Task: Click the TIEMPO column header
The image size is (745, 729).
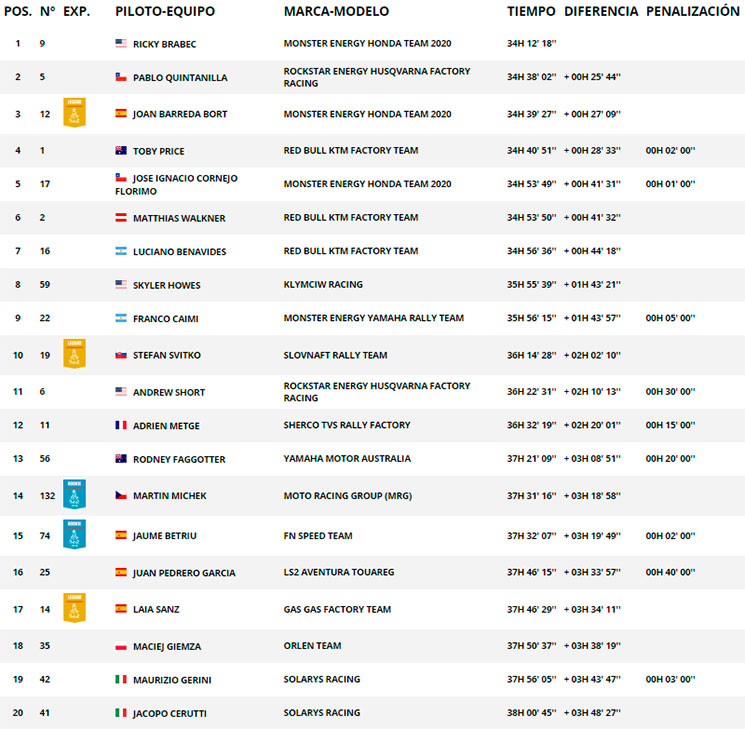Action: [x=531, y=11]
